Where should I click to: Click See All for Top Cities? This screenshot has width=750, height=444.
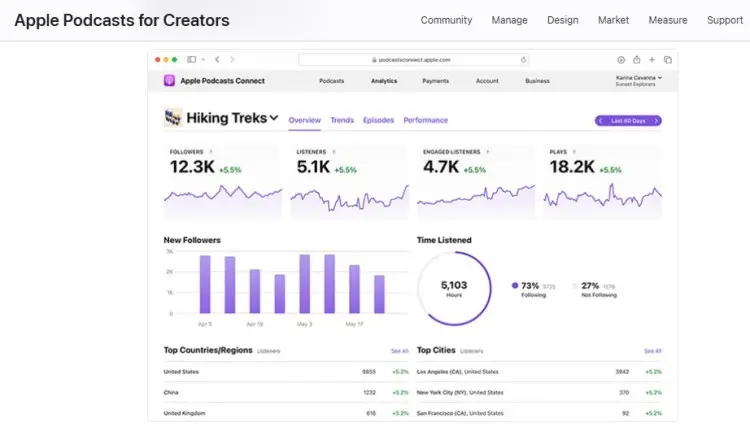[x=653, y=351]
